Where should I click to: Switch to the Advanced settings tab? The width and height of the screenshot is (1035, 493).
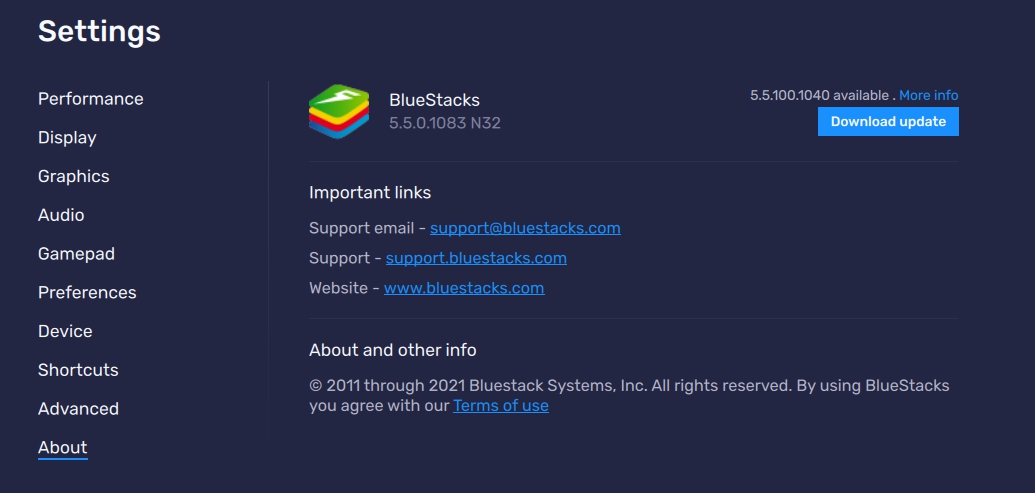click(x=78, y=409)
